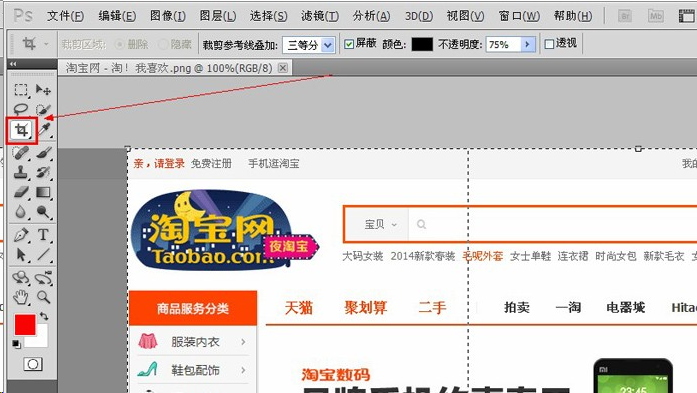Viewport: 697px width, 393px height.
Task: Click the 手机逛淘宝 link
Action: point(274,164)
